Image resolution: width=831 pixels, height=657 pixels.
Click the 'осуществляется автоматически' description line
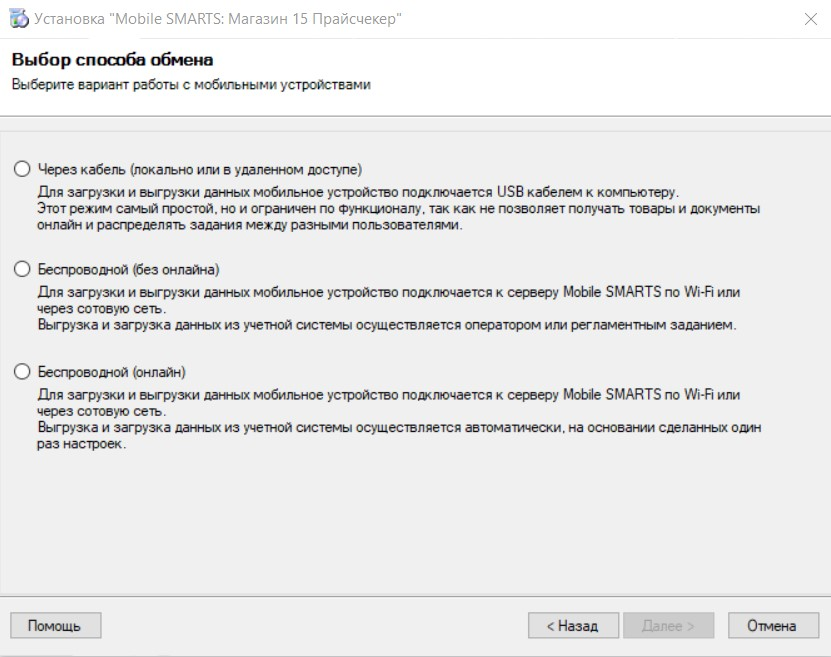click(399, 428)
